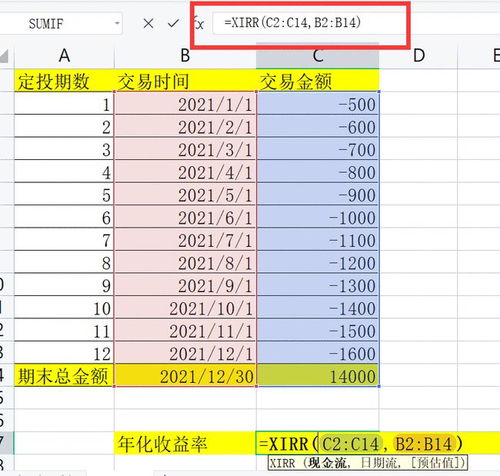Viewport: 500px width, 476px height.
Task: Select date cell 2021/8/1
Action: pos(185,262)
